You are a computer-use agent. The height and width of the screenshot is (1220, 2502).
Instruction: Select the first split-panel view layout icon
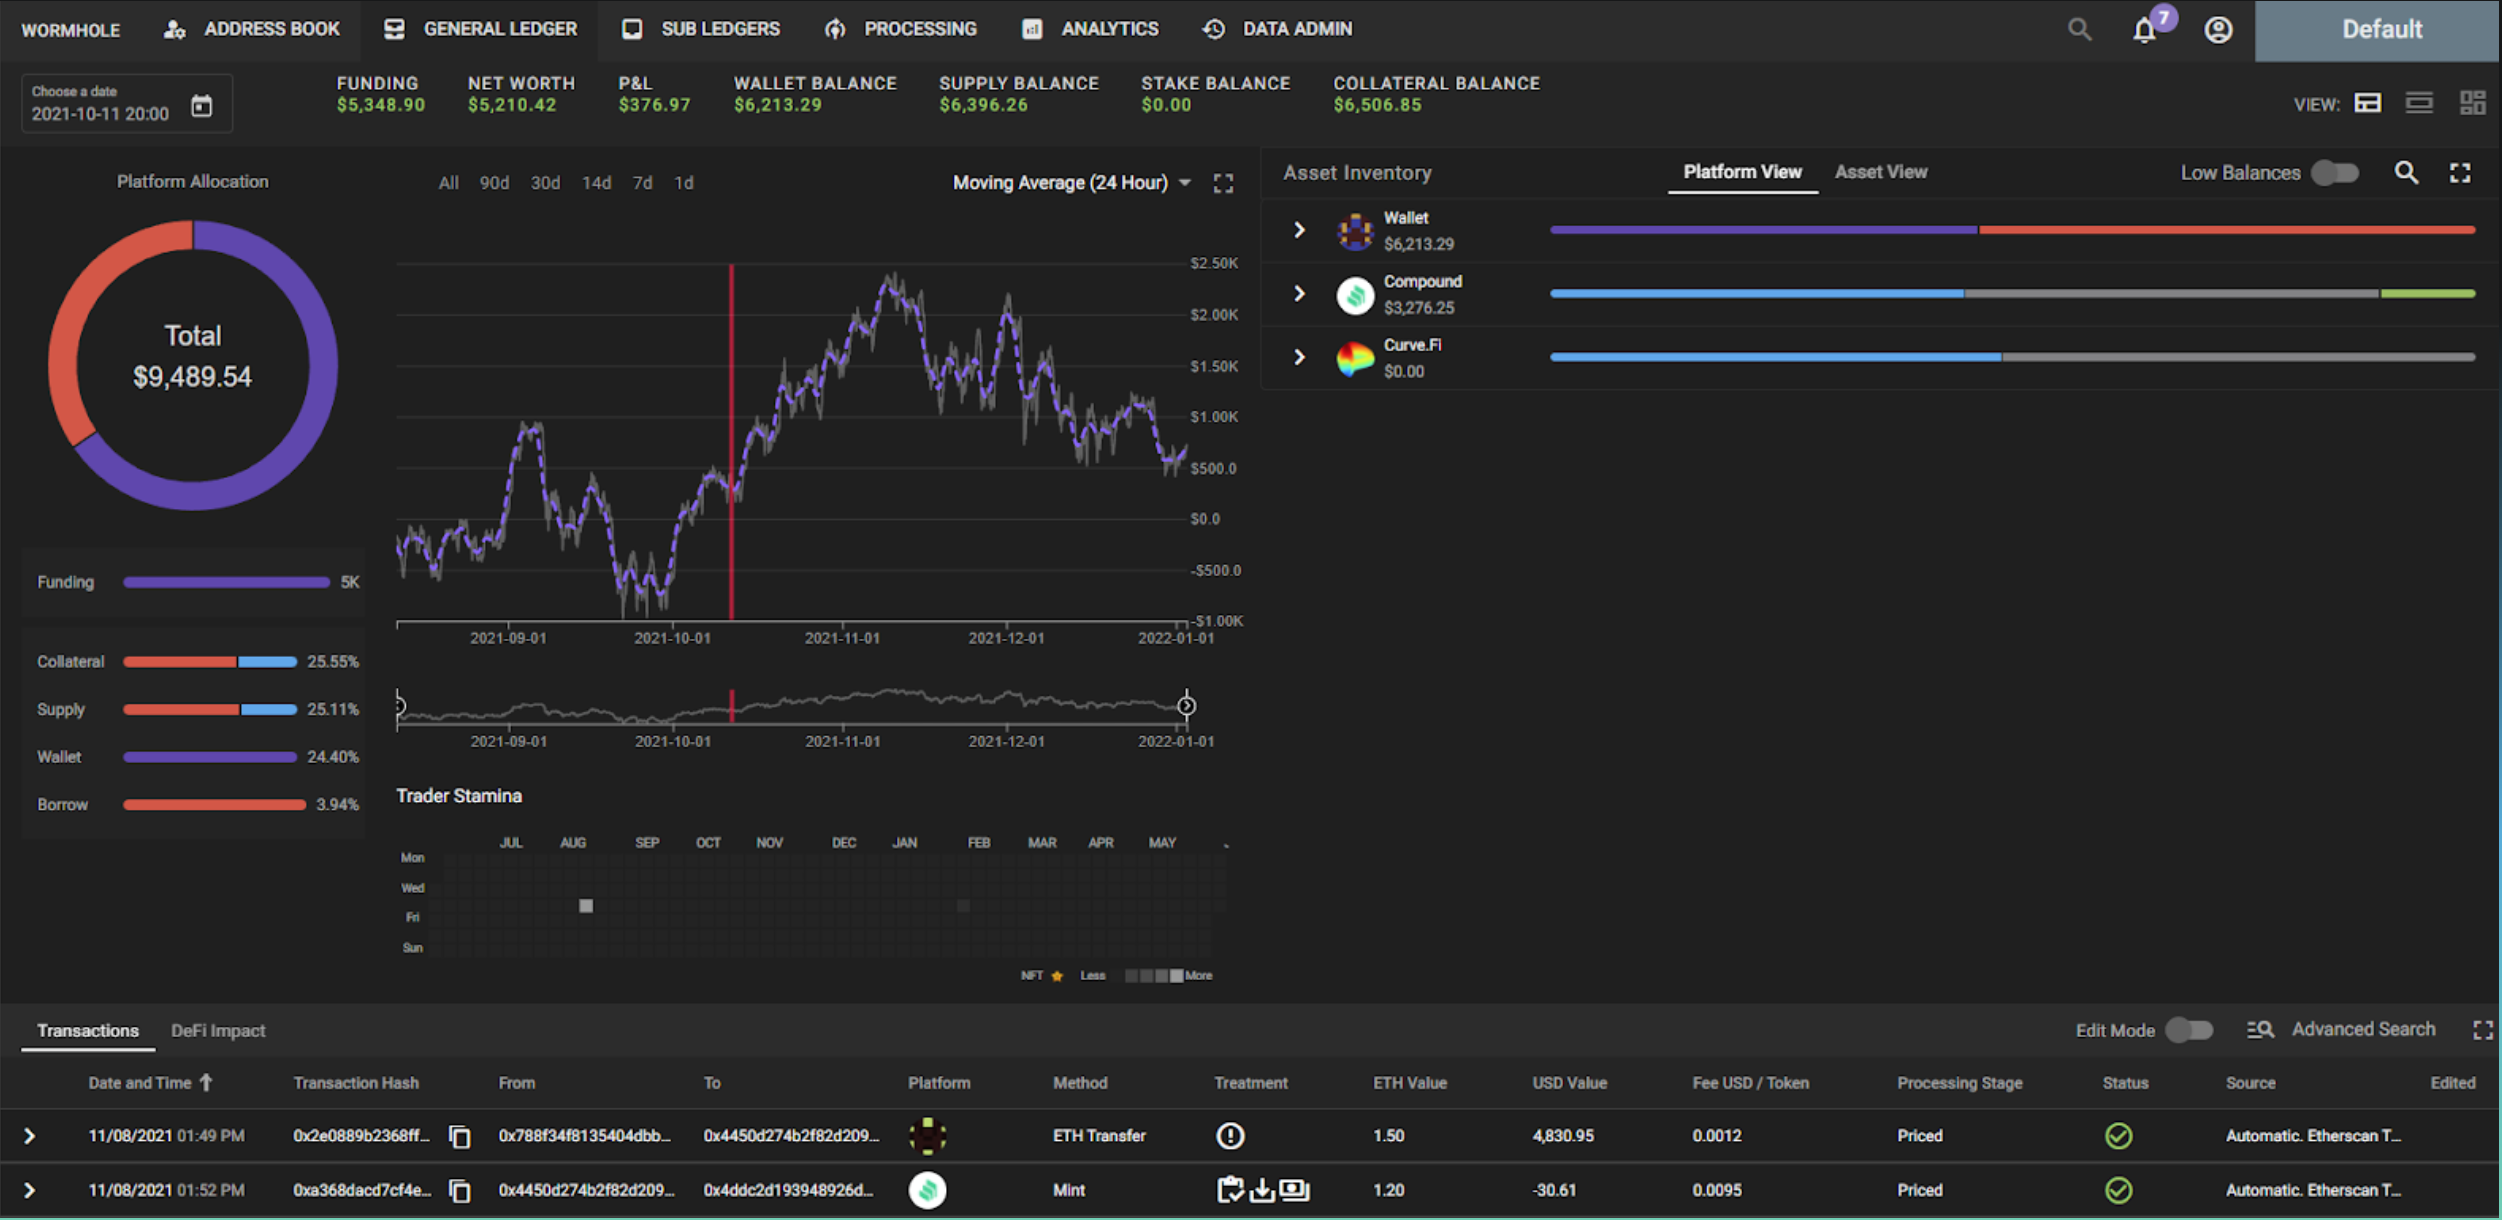click(2367, 103)
